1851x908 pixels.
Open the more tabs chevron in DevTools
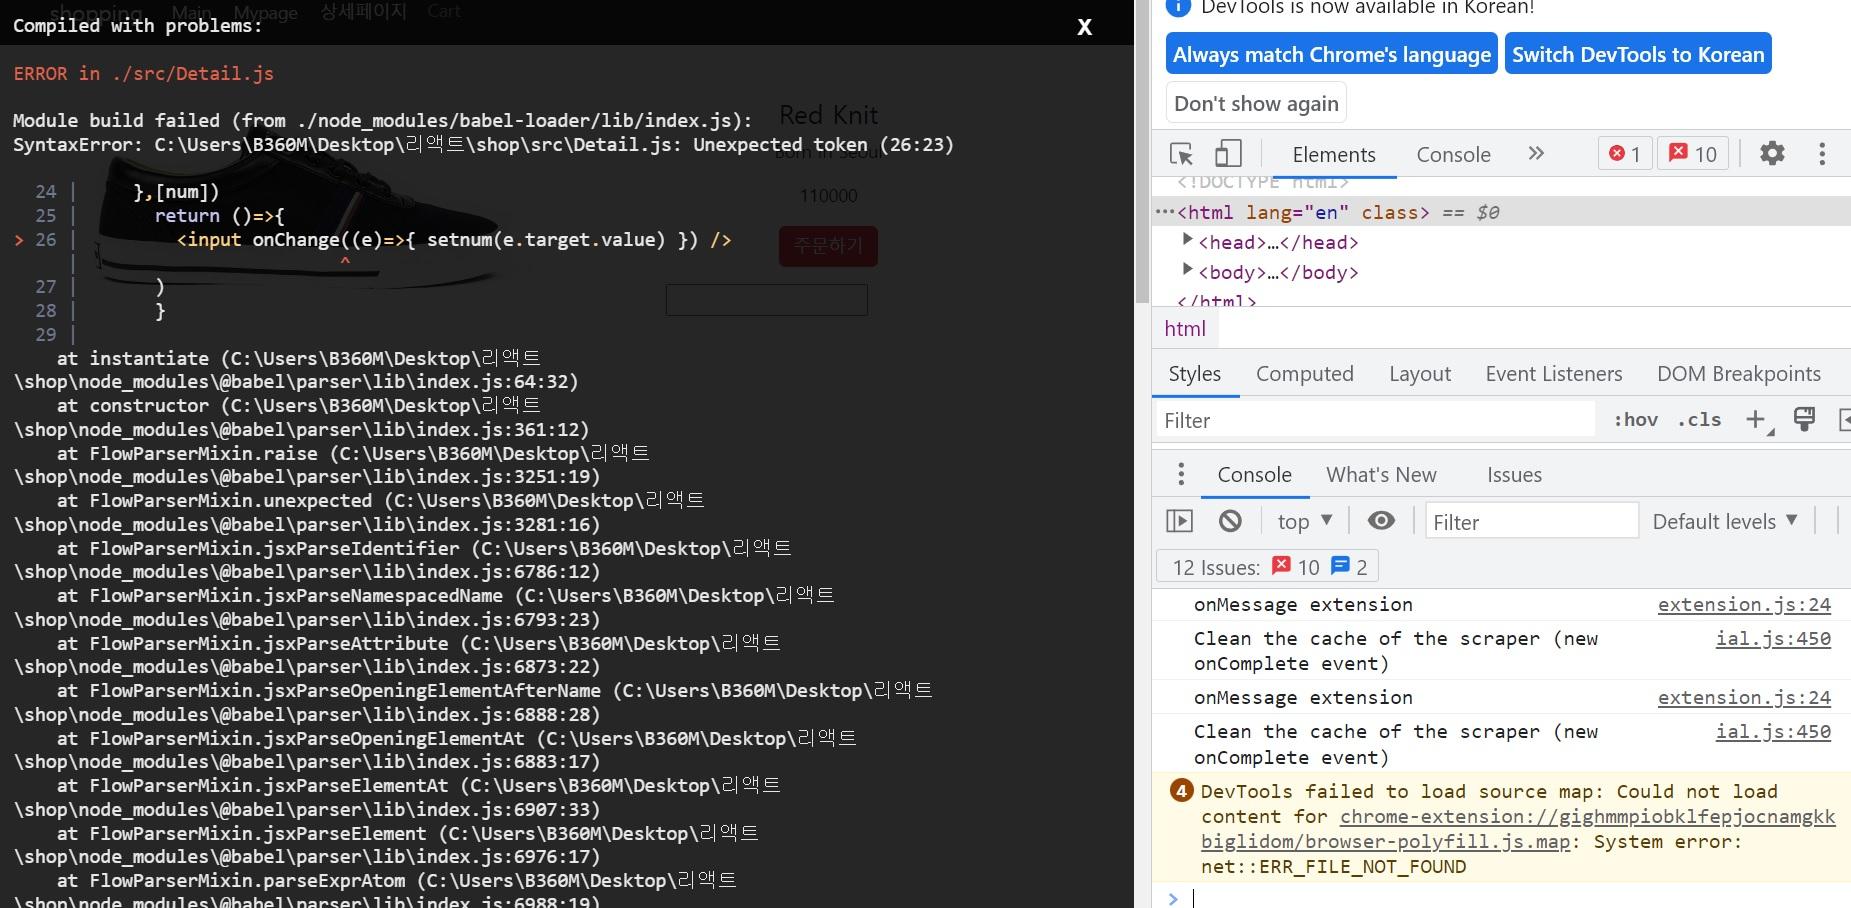point(1536,153)
